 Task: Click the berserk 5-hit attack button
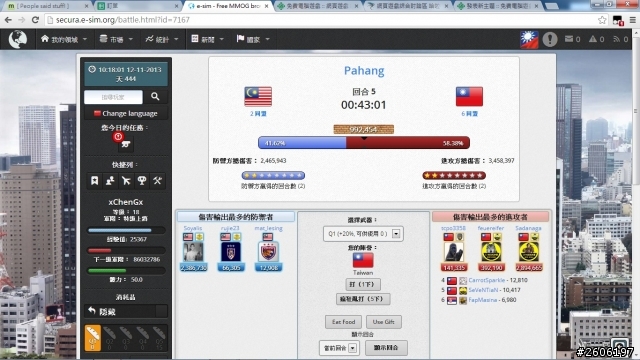(x=363, y=299)
